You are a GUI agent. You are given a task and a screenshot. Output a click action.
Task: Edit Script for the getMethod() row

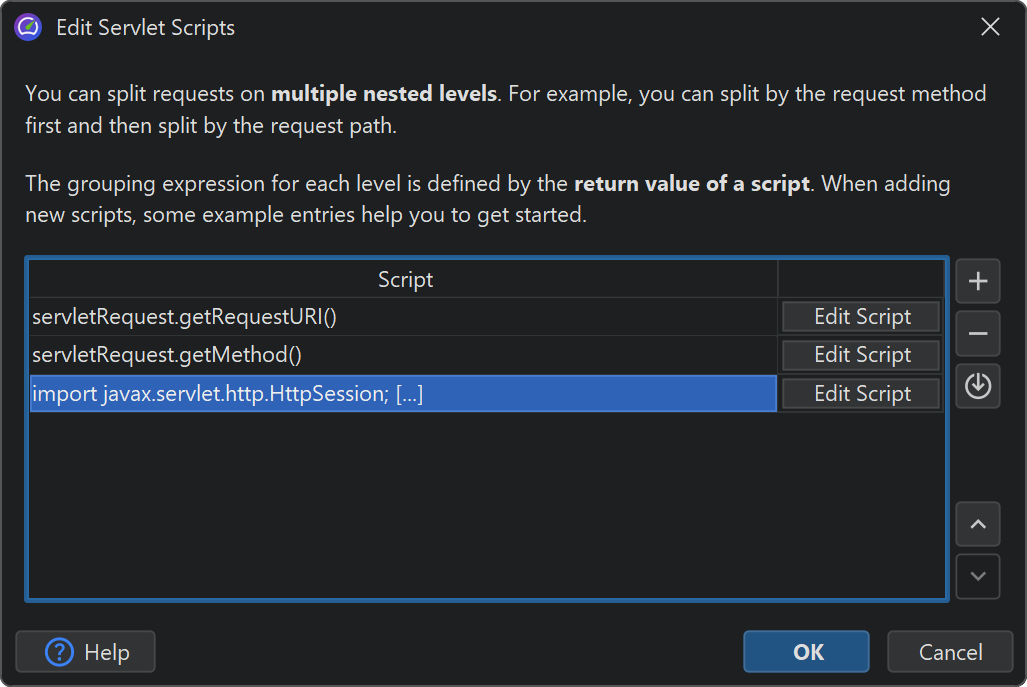[x=861, y=355]
